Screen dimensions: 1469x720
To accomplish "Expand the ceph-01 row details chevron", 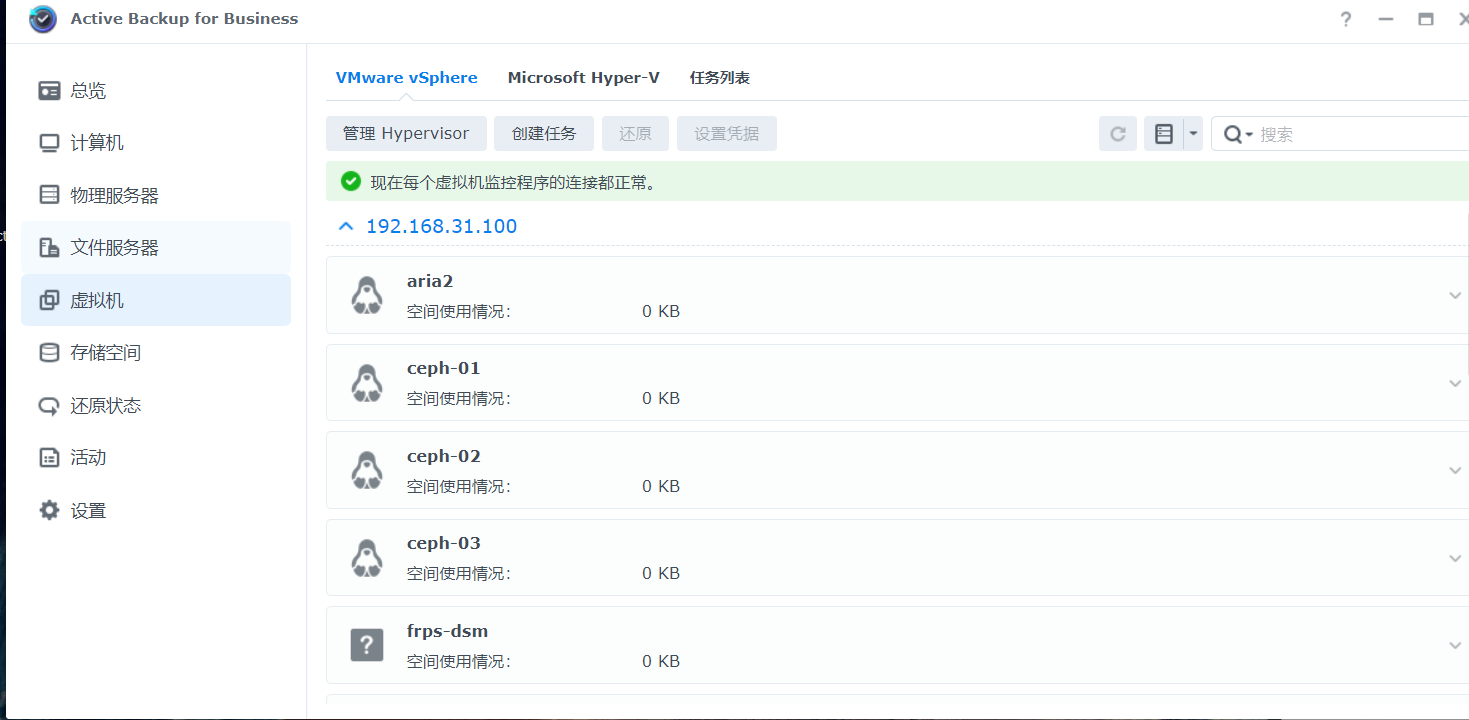I will pos(1455,383).
